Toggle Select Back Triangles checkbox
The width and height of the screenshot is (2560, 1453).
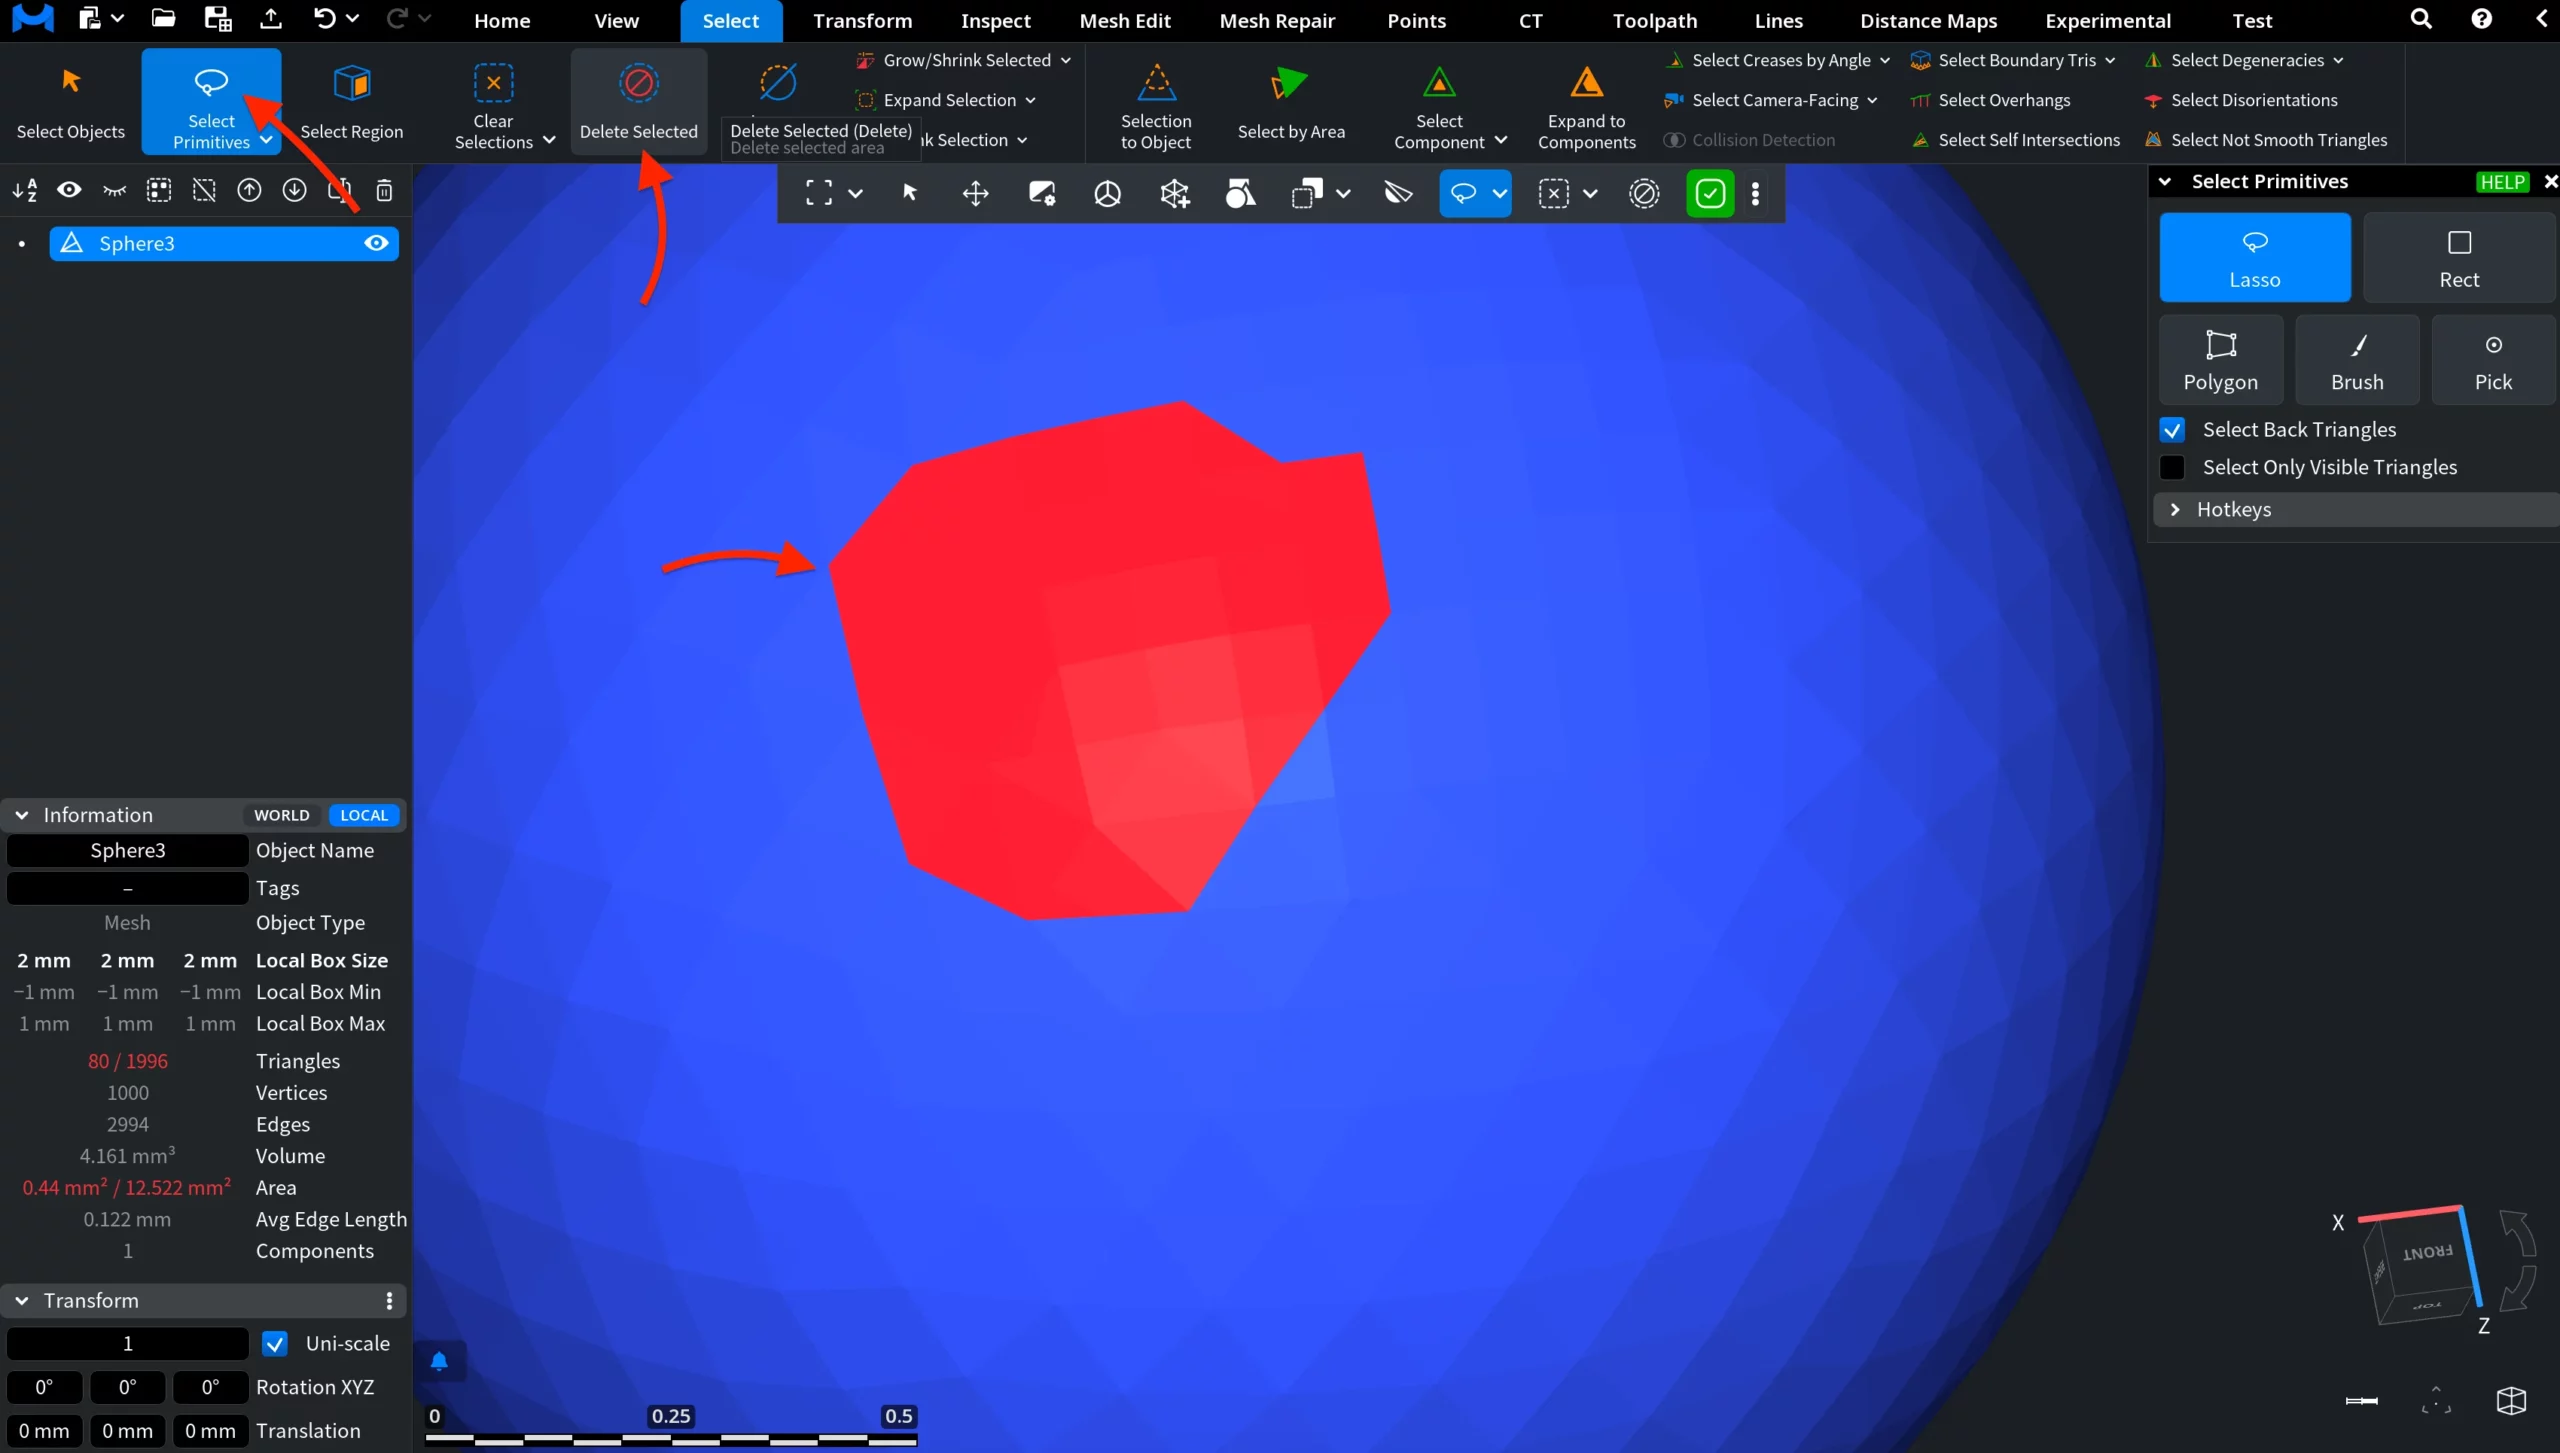(x=2172, y=430)
